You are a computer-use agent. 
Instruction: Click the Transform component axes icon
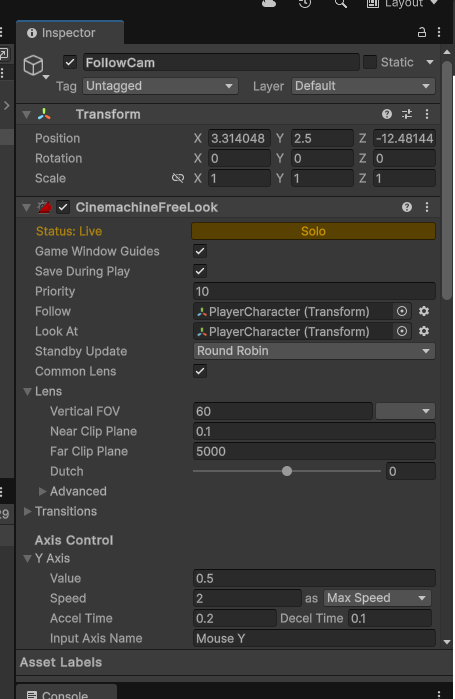[x=44, y=114]
